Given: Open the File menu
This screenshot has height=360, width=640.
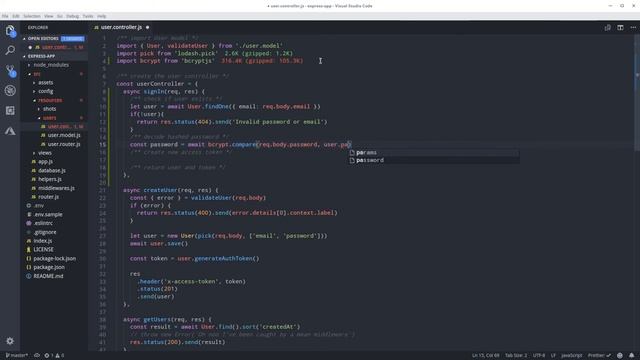Looking at the screenshot, I should (5, 16).
